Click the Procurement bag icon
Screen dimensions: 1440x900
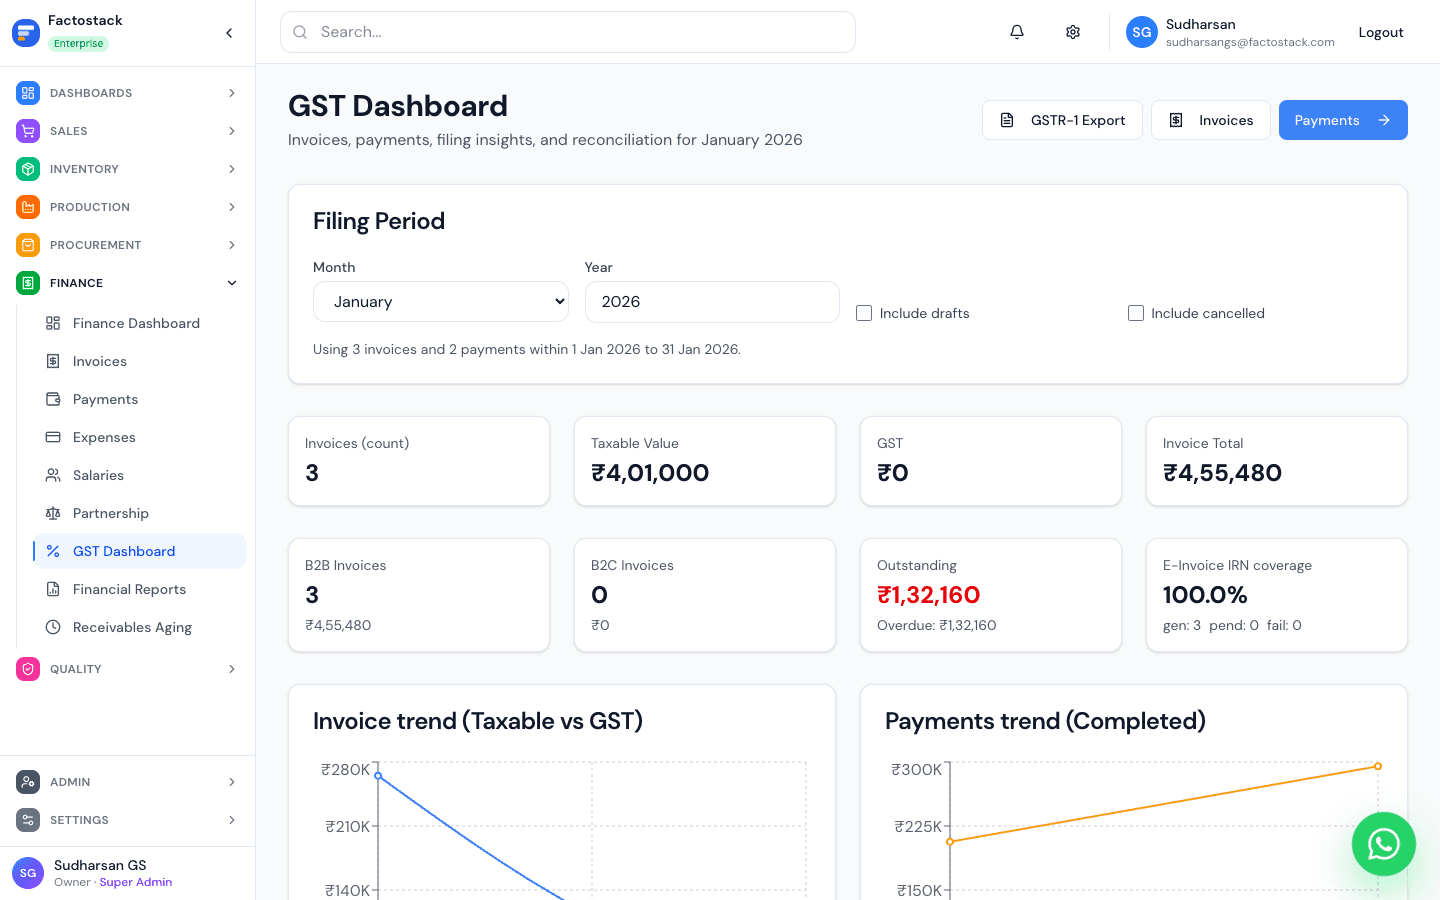tap(28, 245)
